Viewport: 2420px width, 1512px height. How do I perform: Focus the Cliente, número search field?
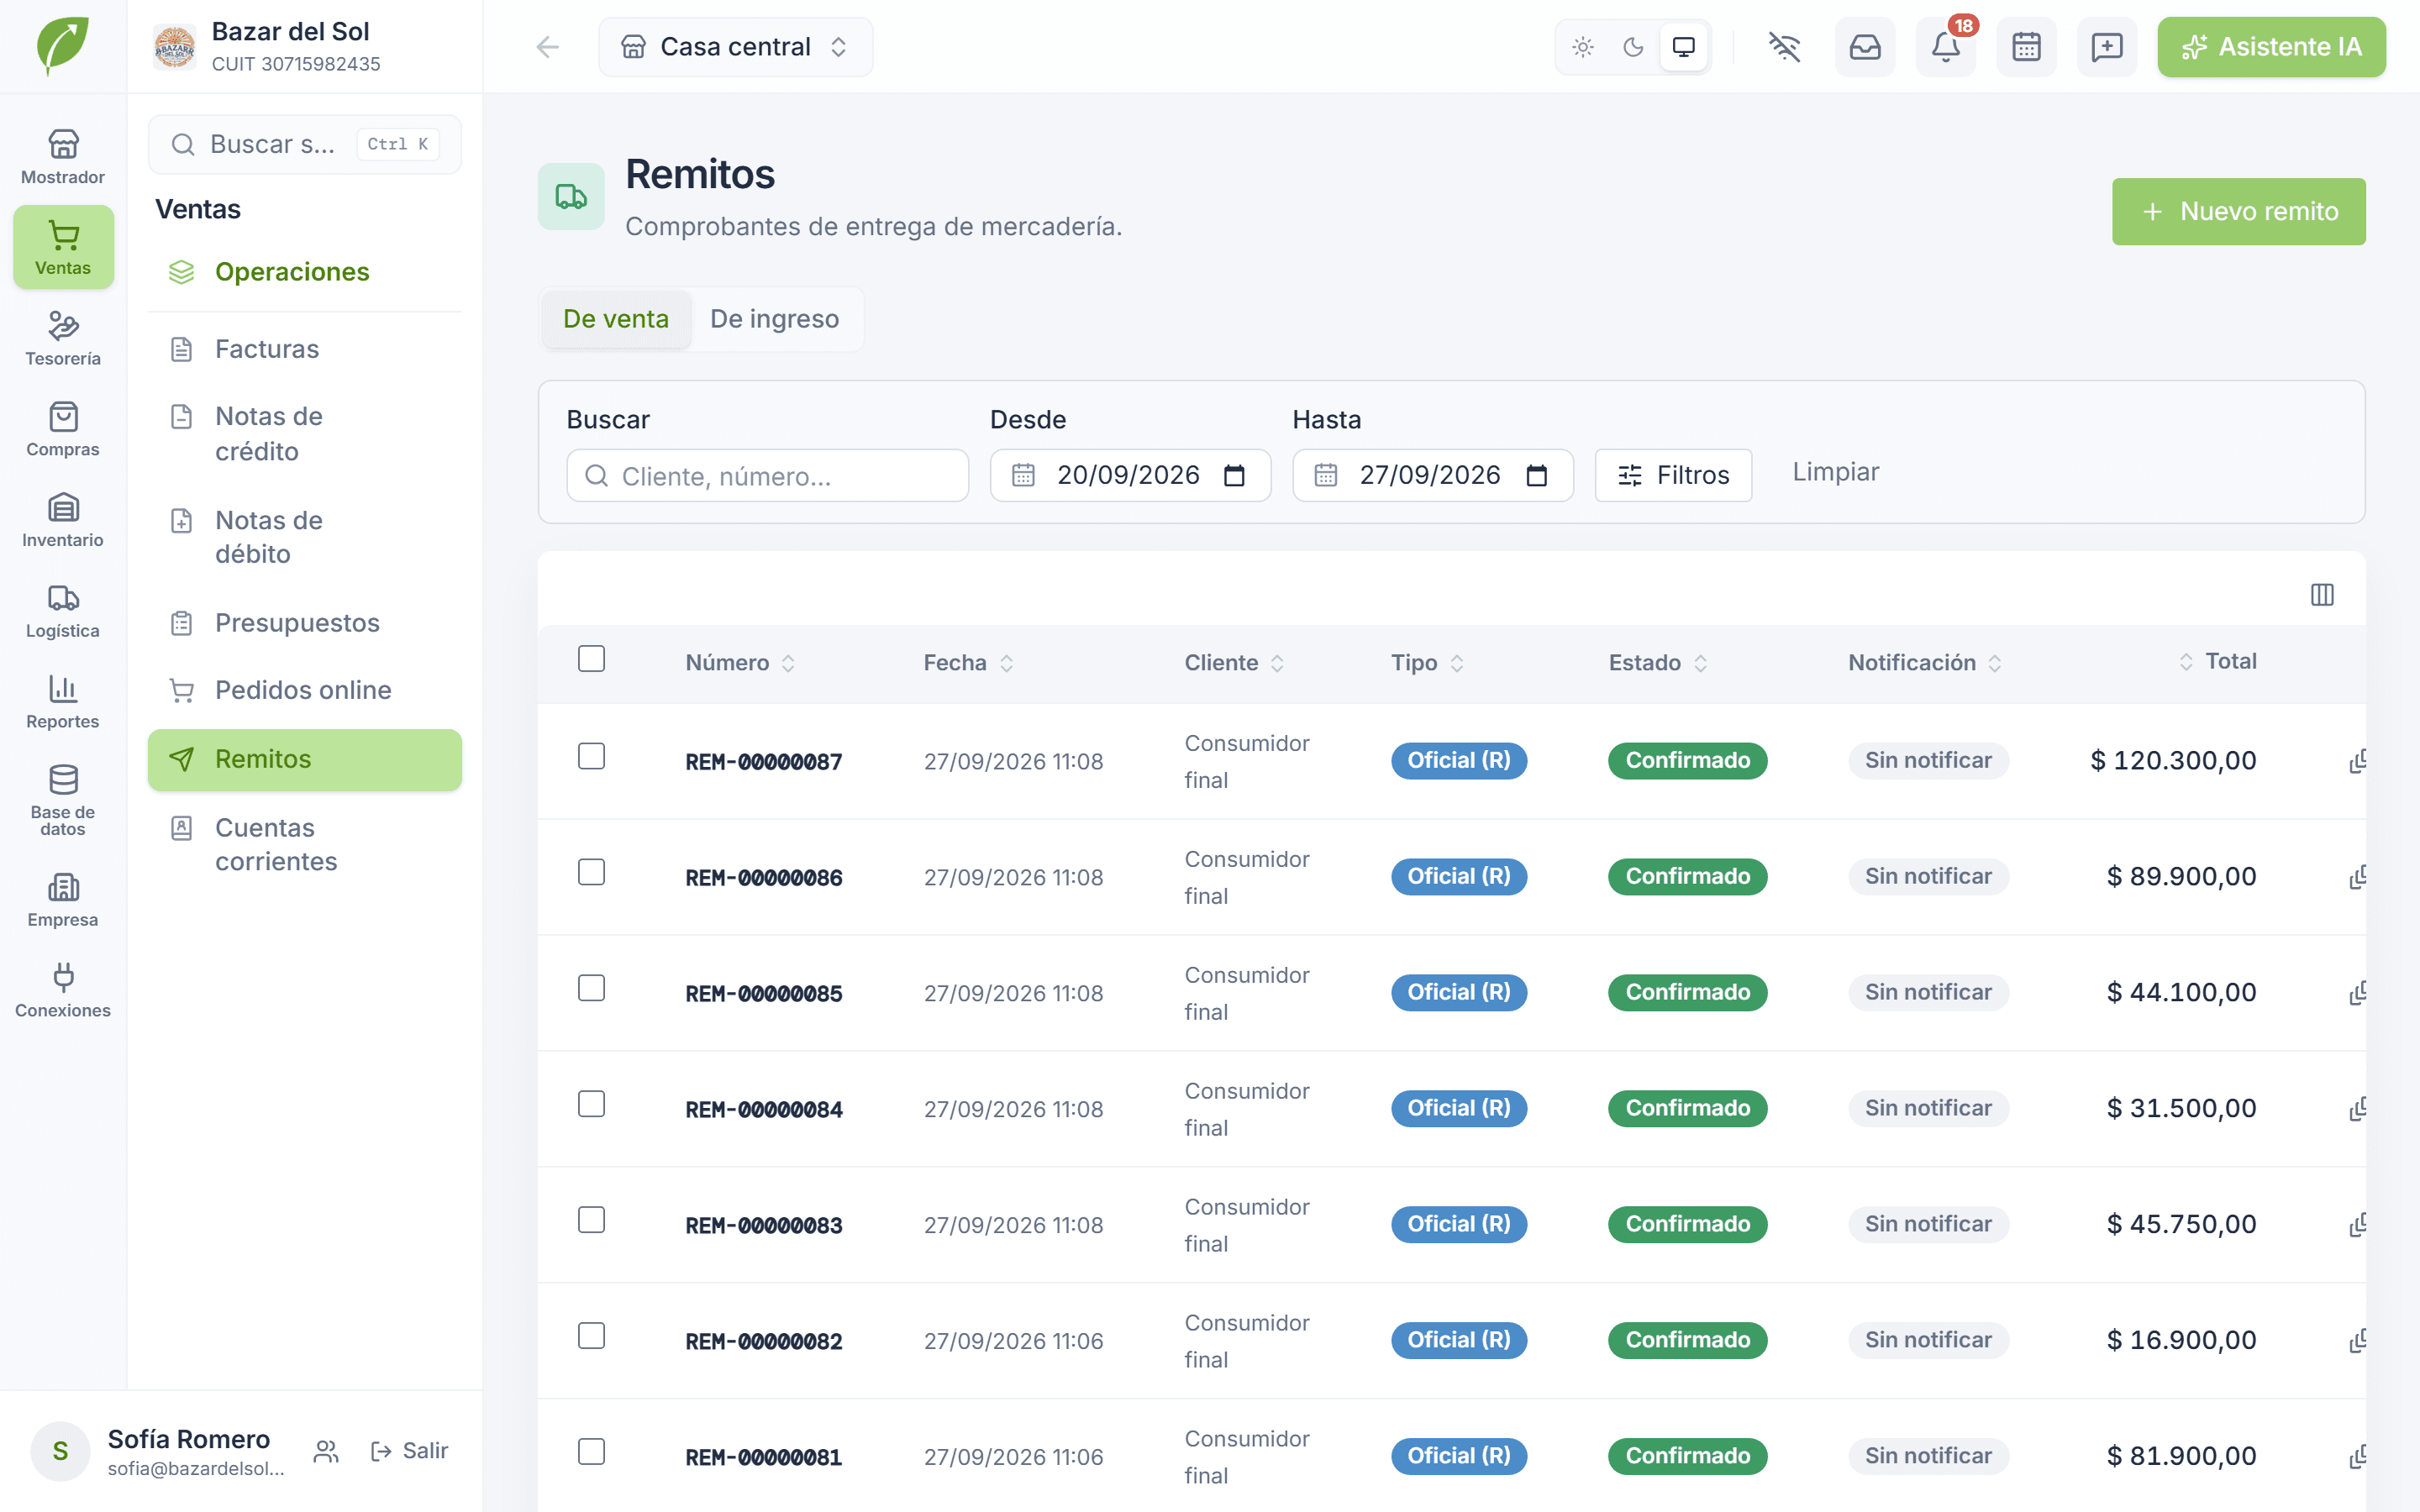pyautogui.click(x=767, y=475)
